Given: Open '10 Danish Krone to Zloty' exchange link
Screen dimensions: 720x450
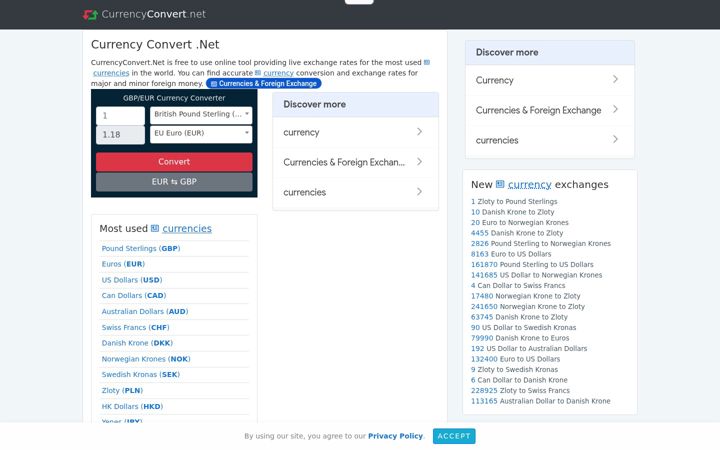Looking at the screenshot, I should [x=512, y=212].
